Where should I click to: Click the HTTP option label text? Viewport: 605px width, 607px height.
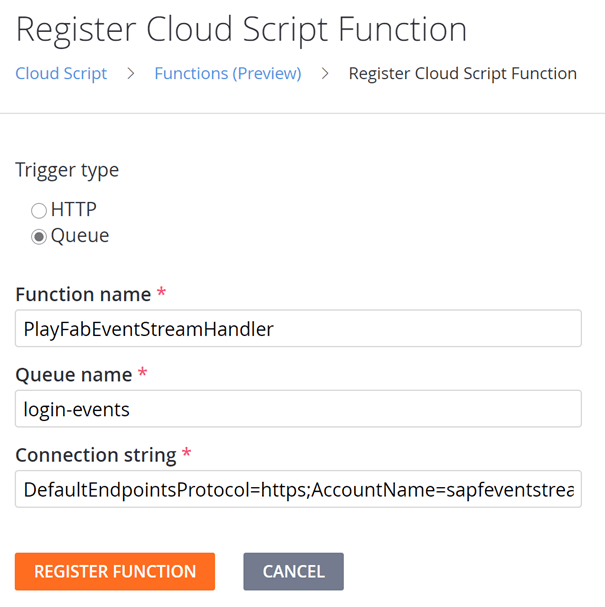(73, 210)
